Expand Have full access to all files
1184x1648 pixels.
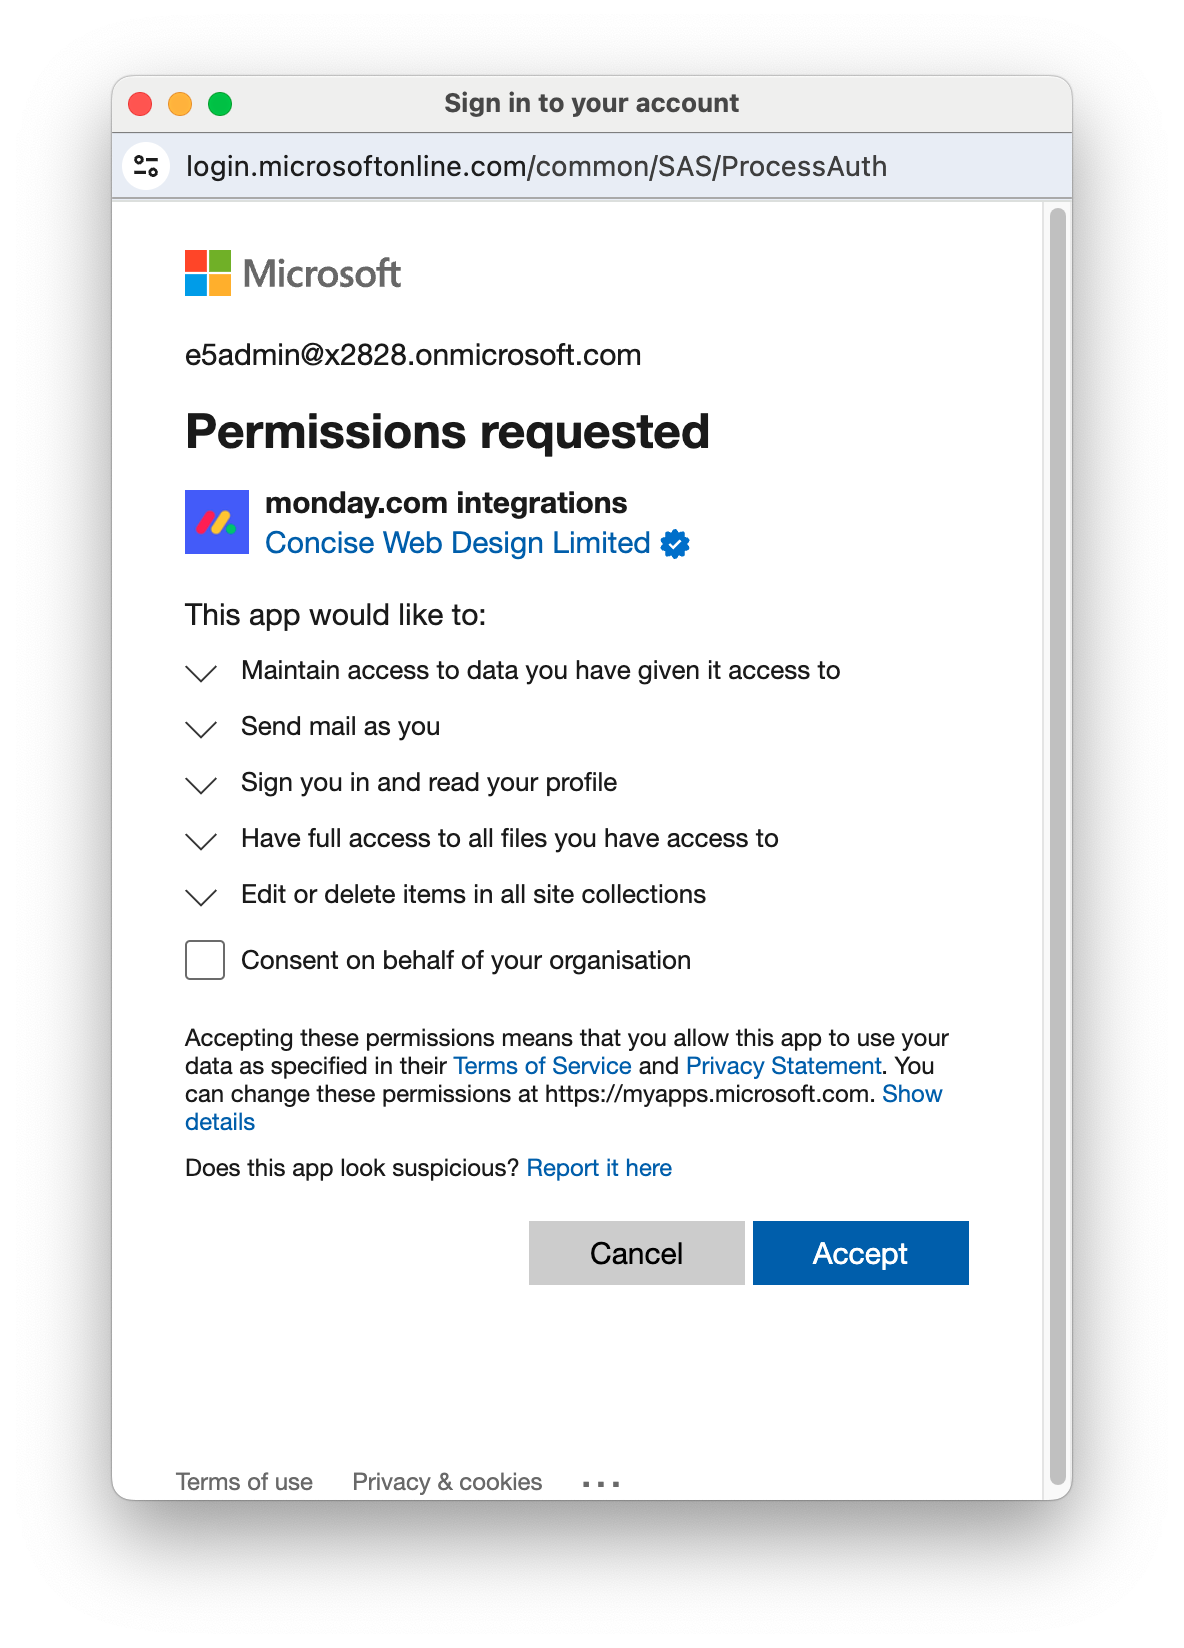[202, 840]
